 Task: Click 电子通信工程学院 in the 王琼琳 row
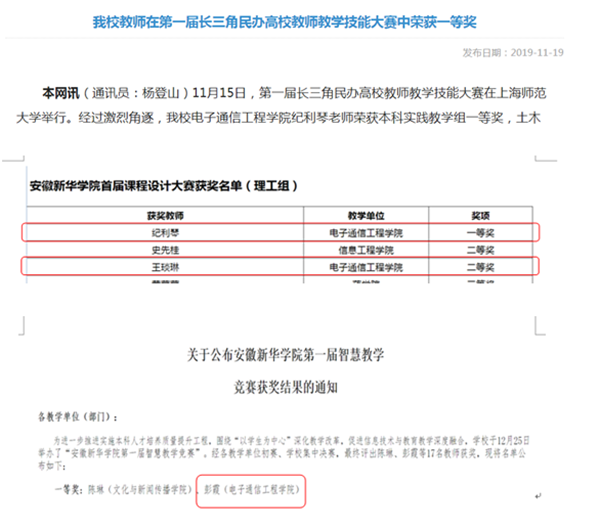click(x=369, y=268)
